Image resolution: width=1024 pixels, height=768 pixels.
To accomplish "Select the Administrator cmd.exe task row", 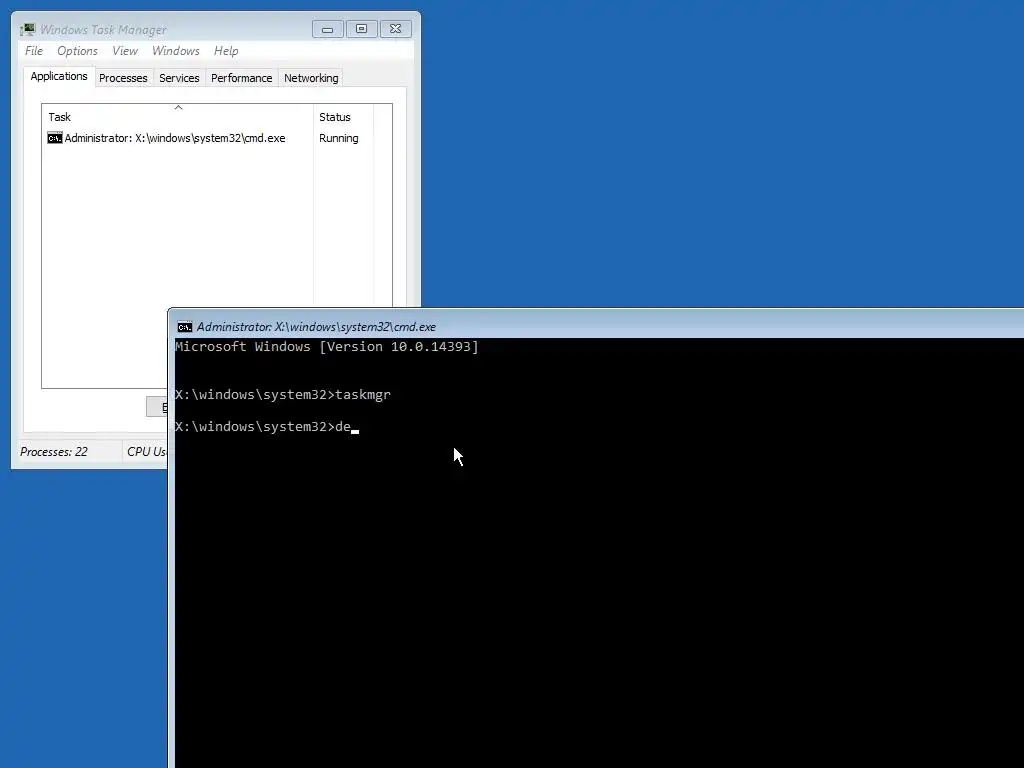I will pos(210,138).
